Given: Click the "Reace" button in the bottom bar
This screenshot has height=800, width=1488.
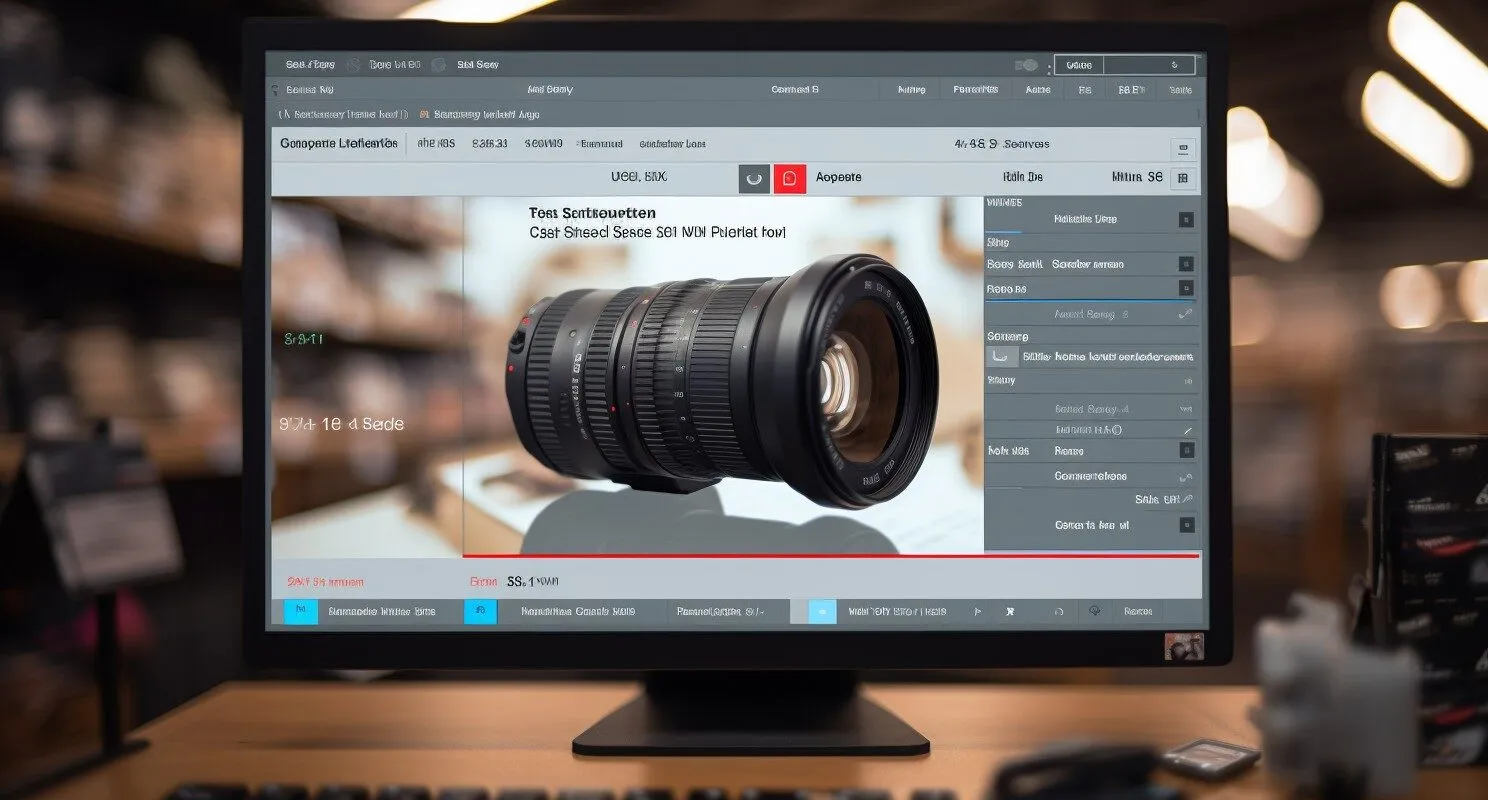Looking at the screenshot, I should (1138, 611).
